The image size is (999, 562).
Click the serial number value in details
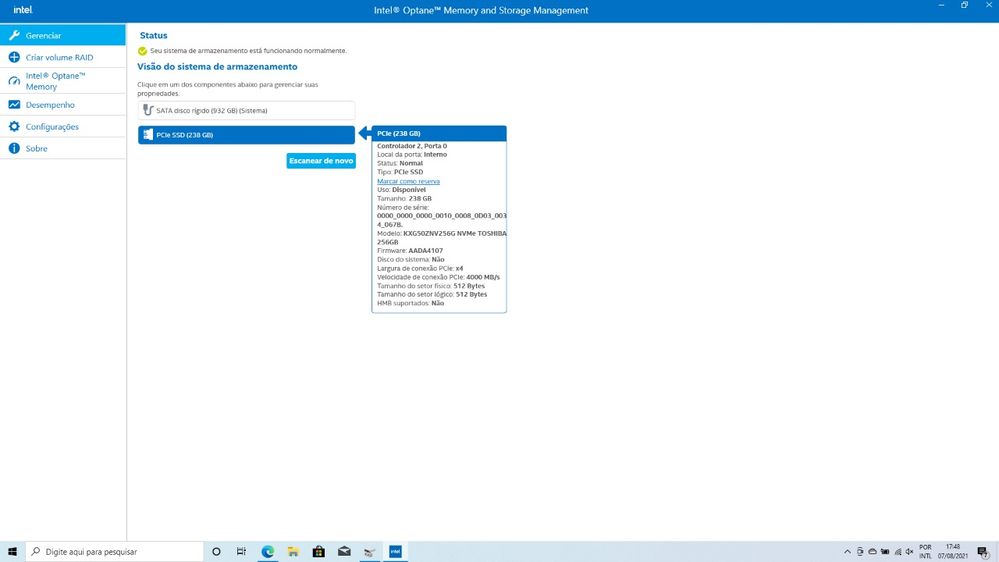(x=442, y=220)
